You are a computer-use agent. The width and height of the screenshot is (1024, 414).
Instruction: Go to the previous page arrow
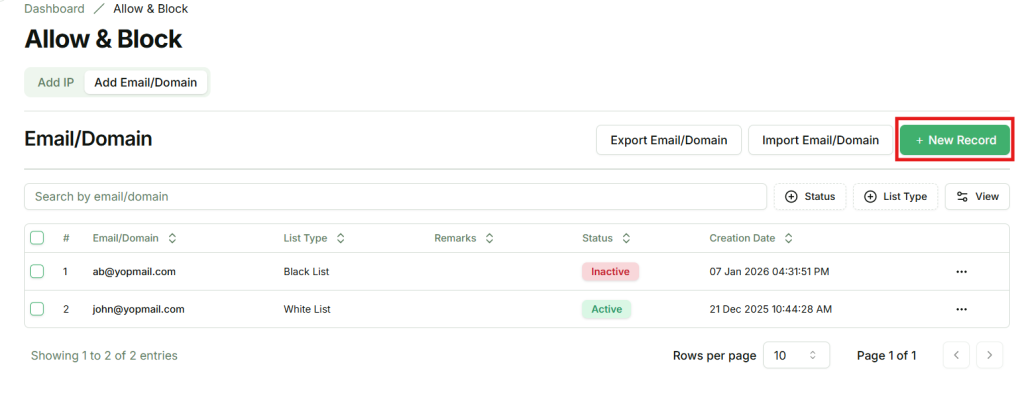pos(956,355)
